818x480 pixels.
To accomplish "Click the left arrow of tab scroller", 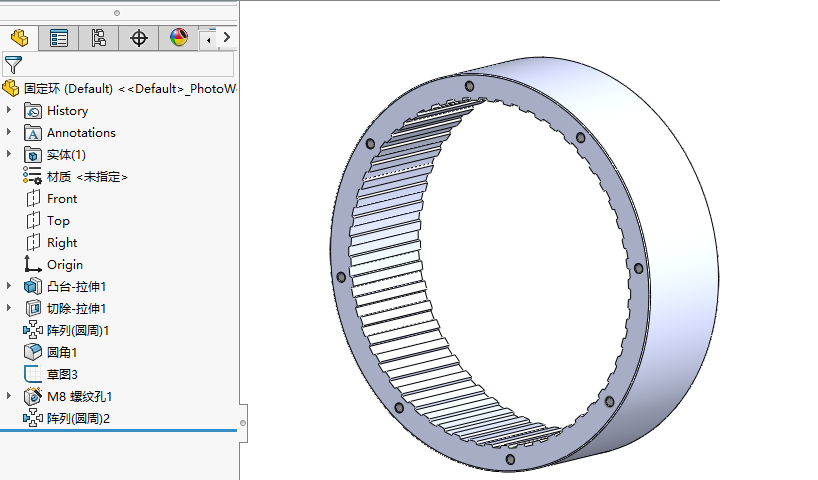I will 209,40.
